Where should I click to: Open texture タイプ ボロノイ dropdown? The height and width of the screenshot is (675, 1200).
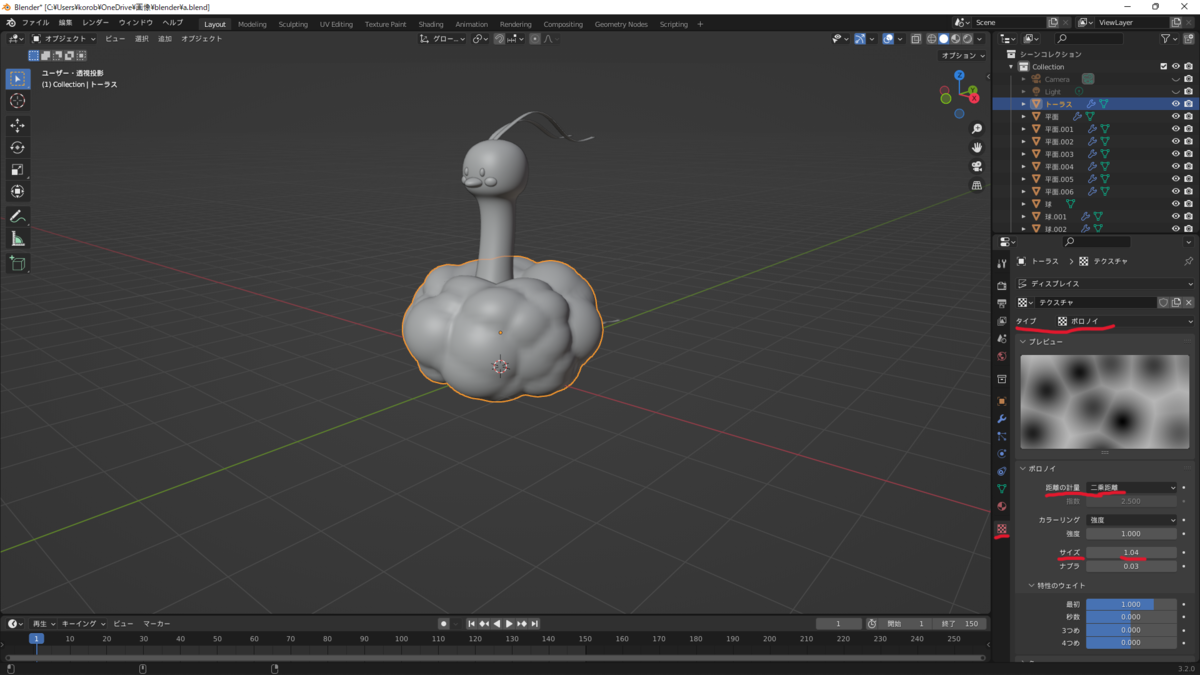pos(1125,321)
